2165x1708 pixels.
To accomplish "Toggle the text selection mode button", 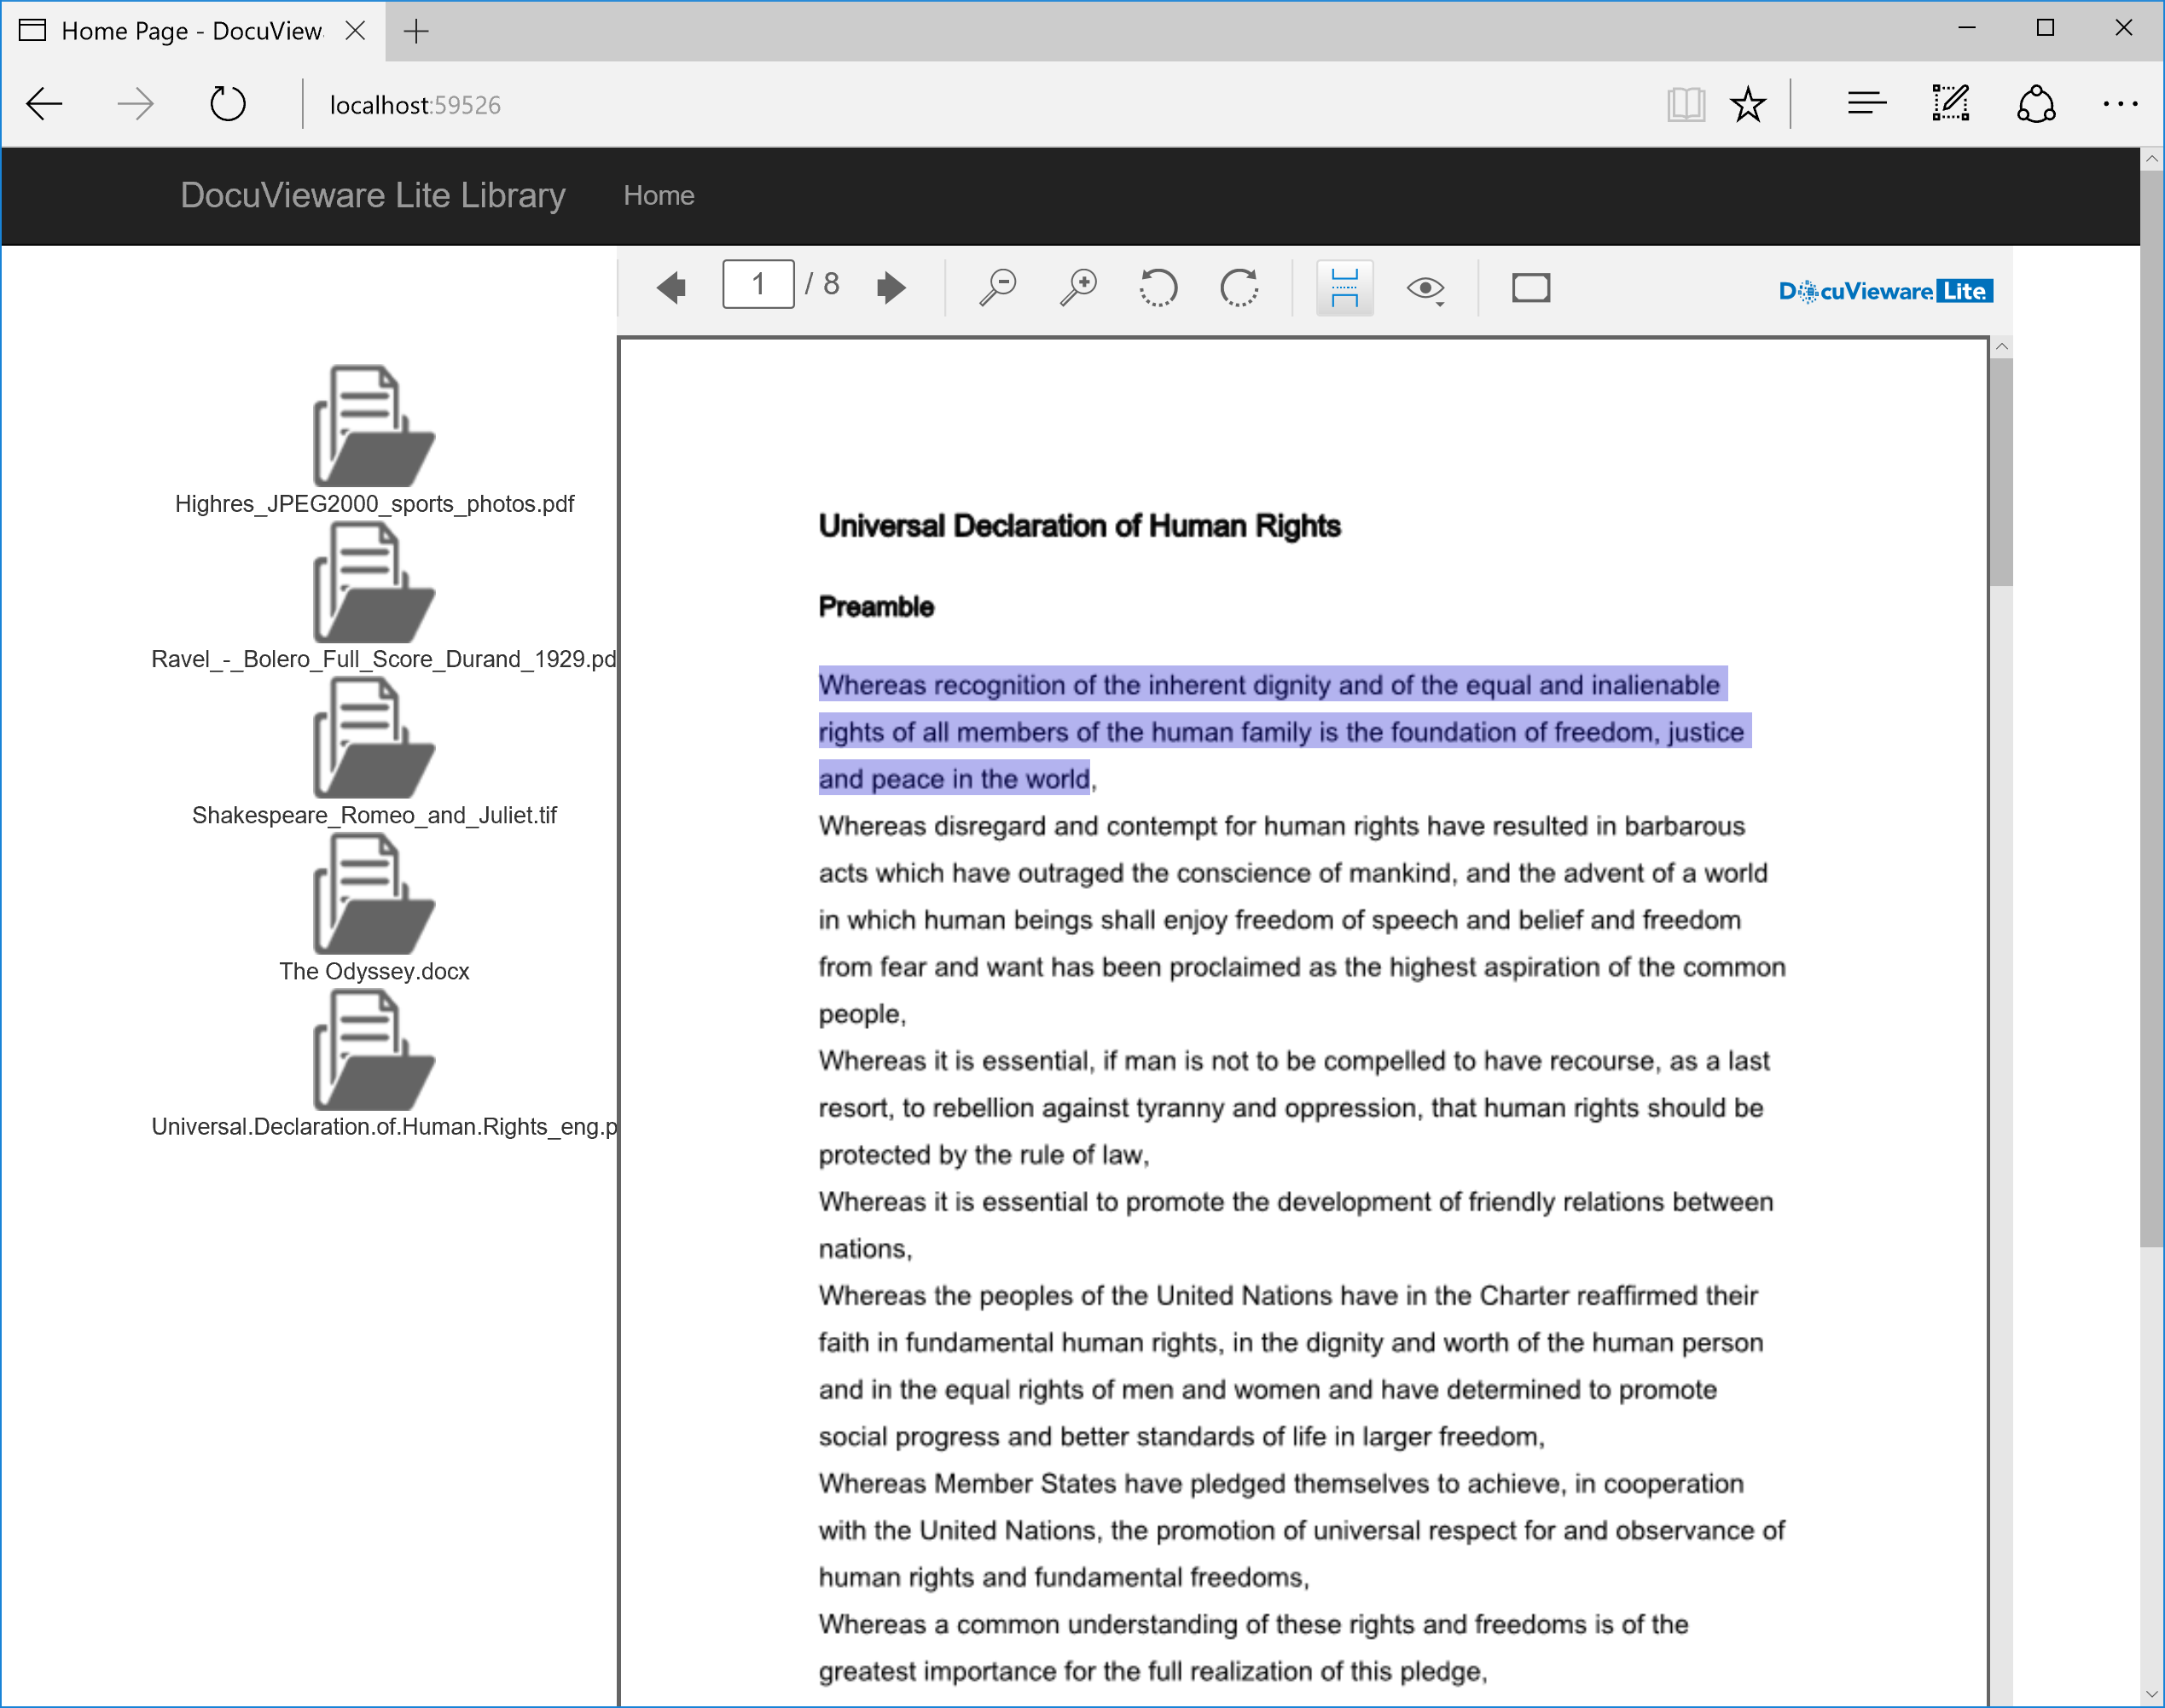I will [1344, 288].
